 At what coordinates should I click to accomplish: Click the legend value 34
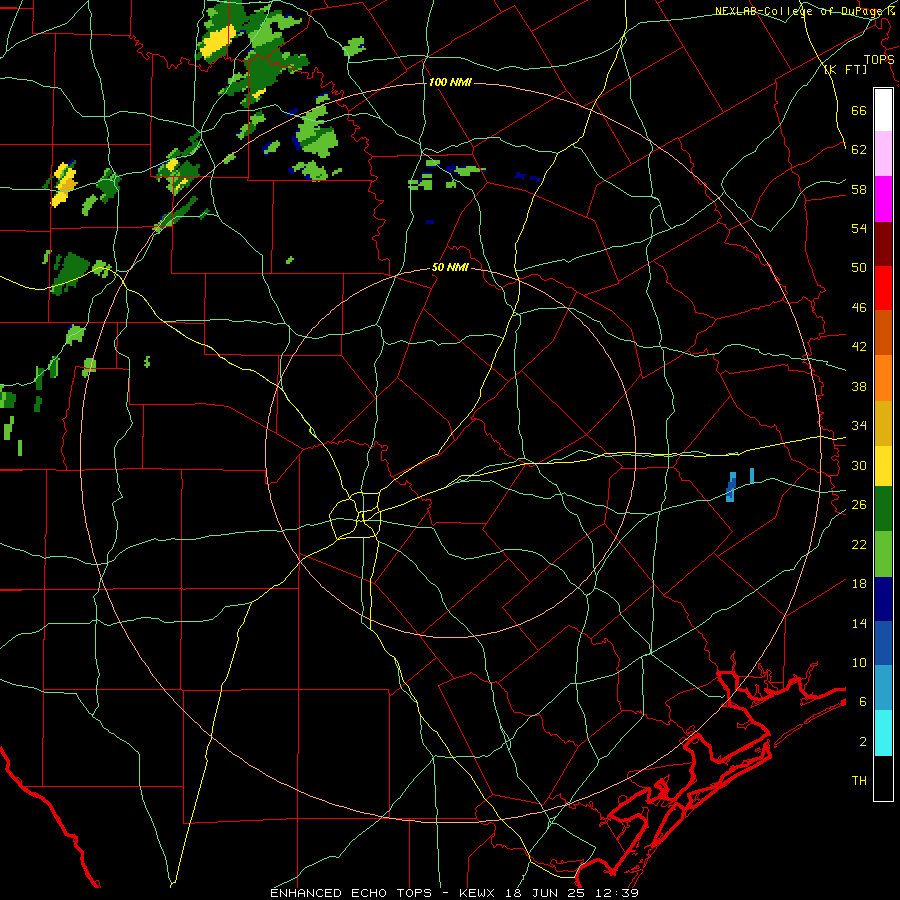point(859,426)
